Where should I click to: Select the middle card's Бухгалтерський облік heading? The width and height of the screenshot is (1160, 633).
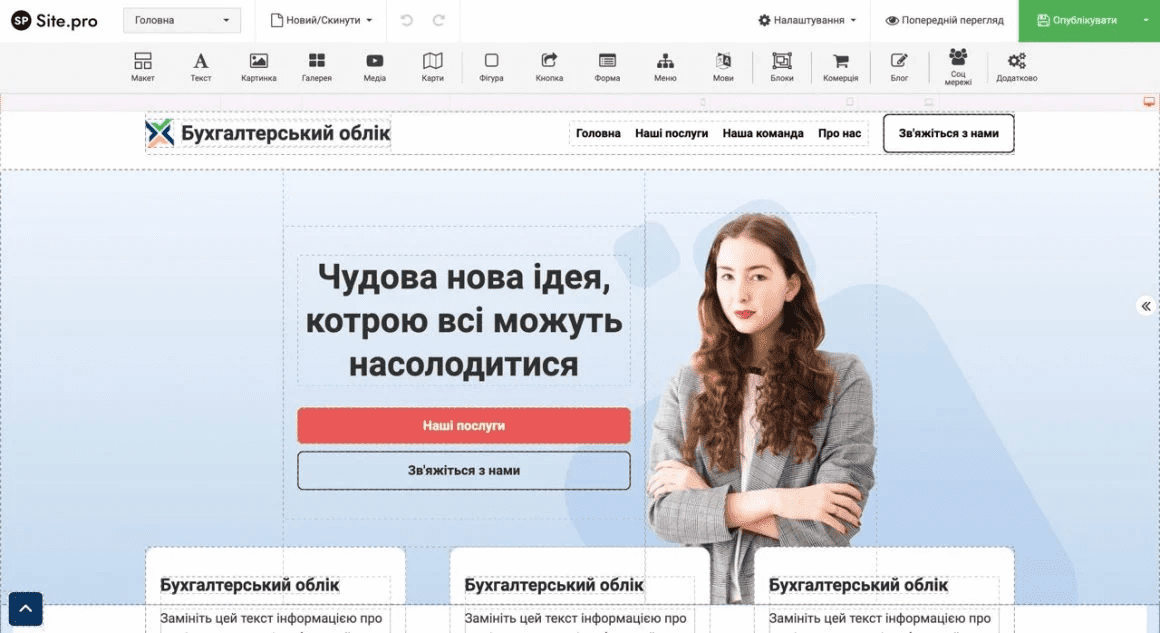point(554,585)
